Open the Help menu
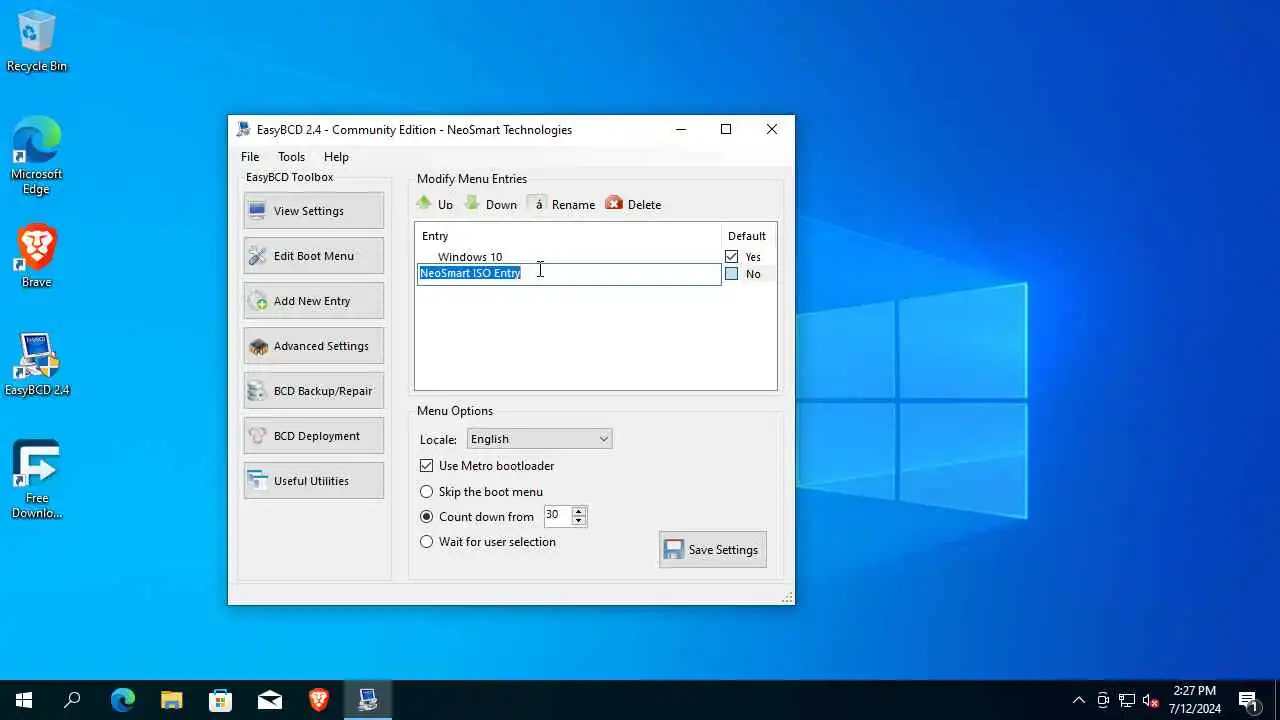This screenshot has height=720, width=1280. click(336, 157)
